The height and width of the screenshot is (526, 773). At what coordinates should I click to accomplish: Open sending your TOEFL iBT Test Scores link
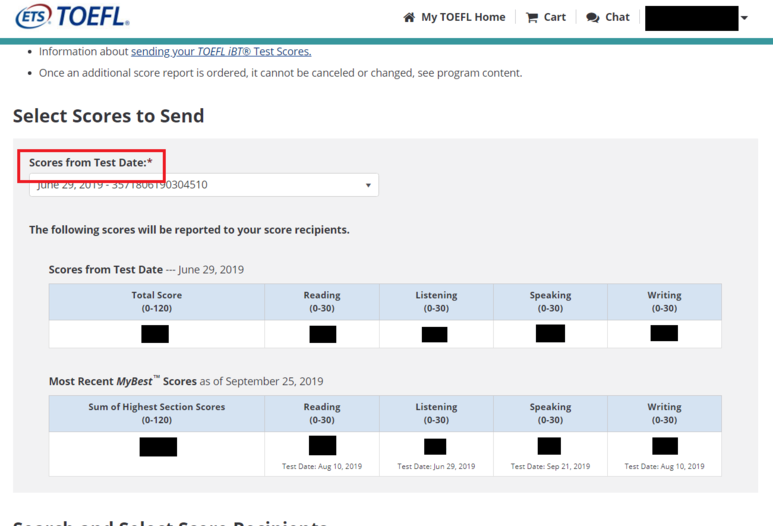pos(221,51)
